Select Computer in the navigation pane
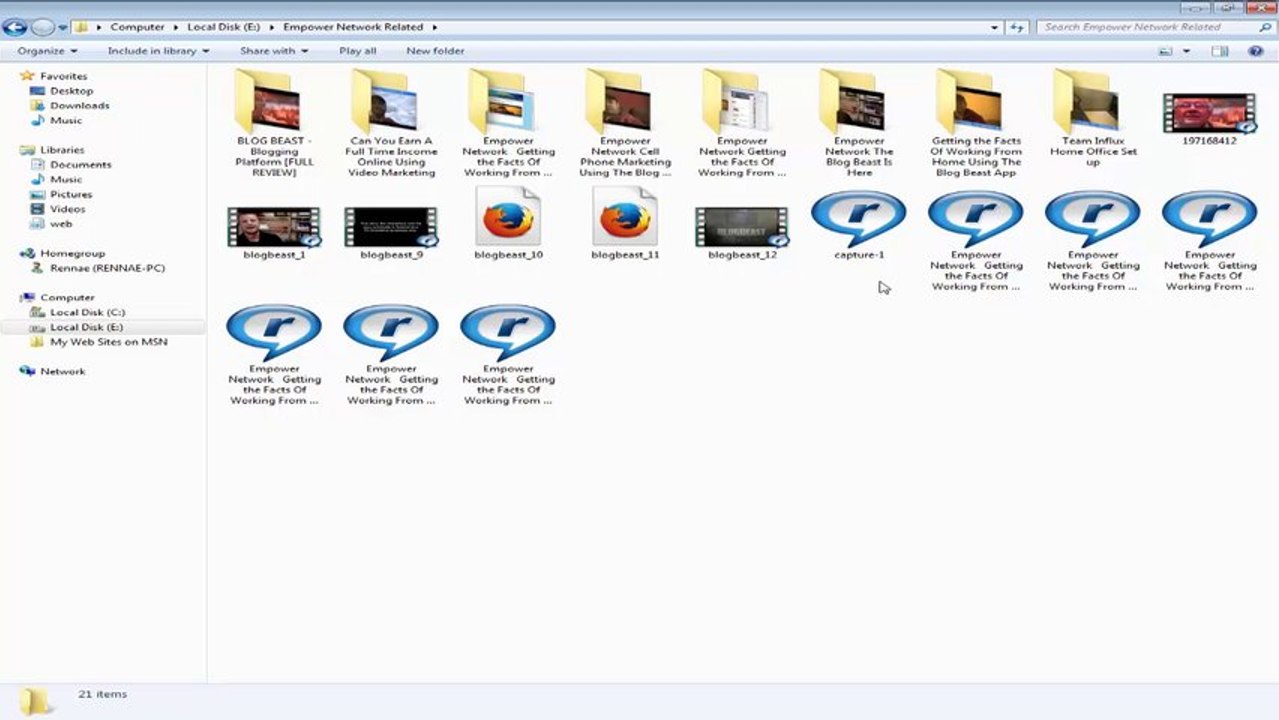This screenshot has width=1279, height=720. (x=67, y=298)
